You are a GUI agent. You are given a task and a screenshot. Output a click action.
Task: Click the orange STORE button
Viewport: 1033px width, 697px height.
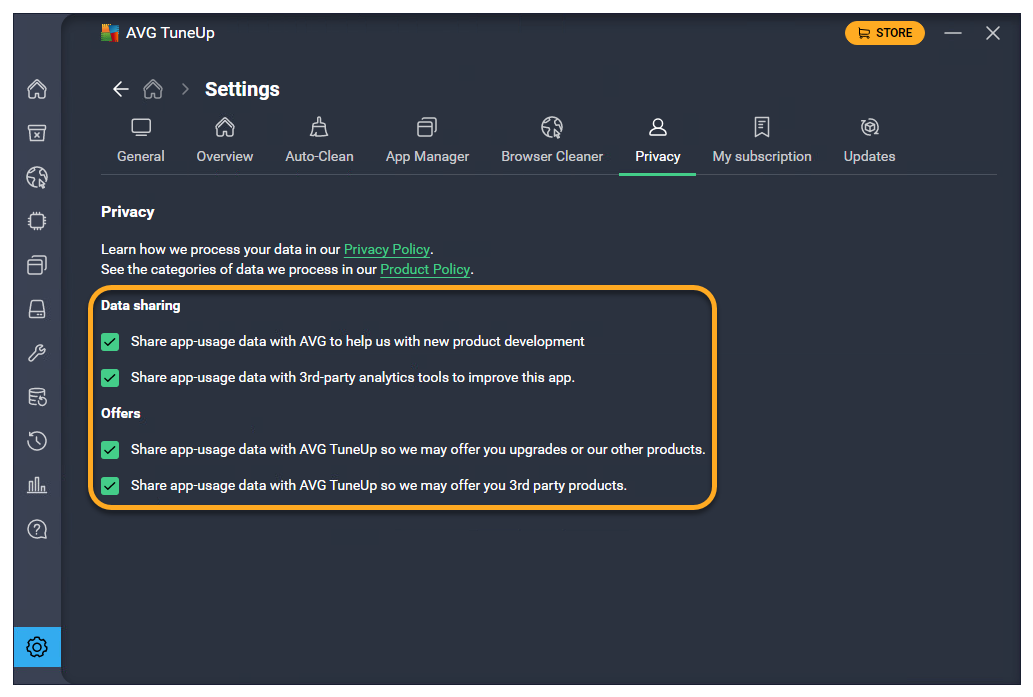coord(885,33)
